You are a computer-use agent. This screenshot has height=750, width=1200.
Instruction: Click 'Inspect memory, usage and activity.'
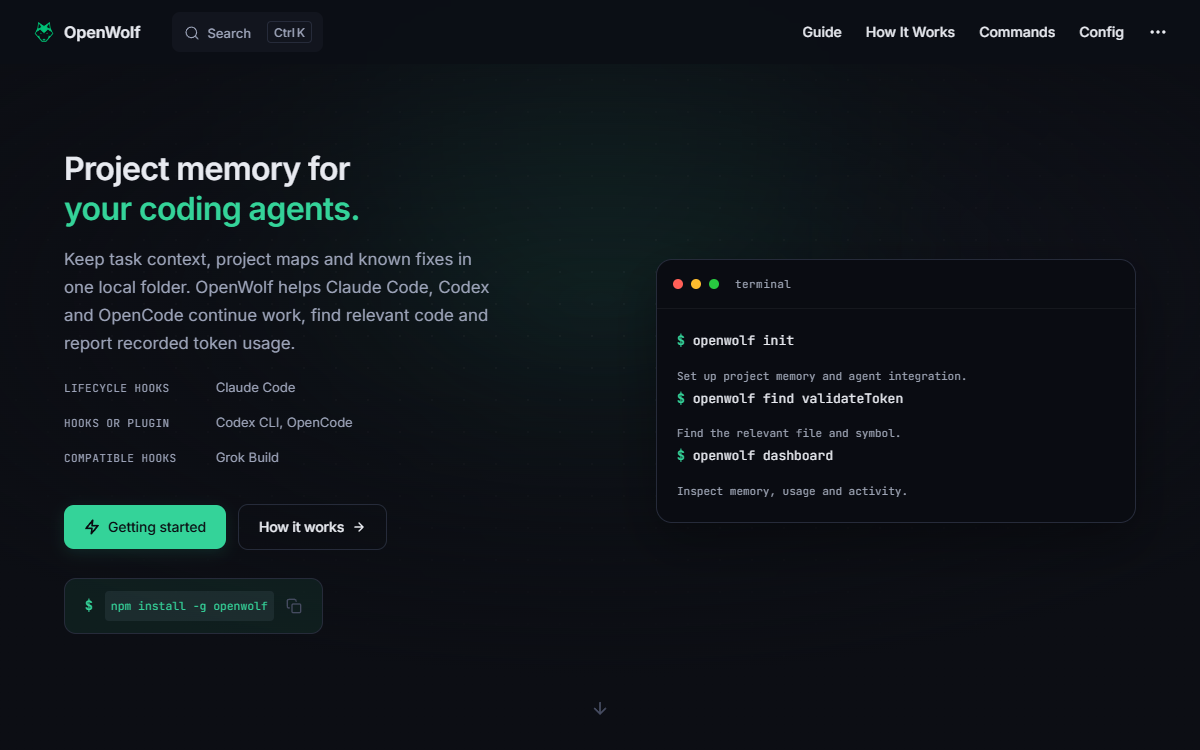792,491
